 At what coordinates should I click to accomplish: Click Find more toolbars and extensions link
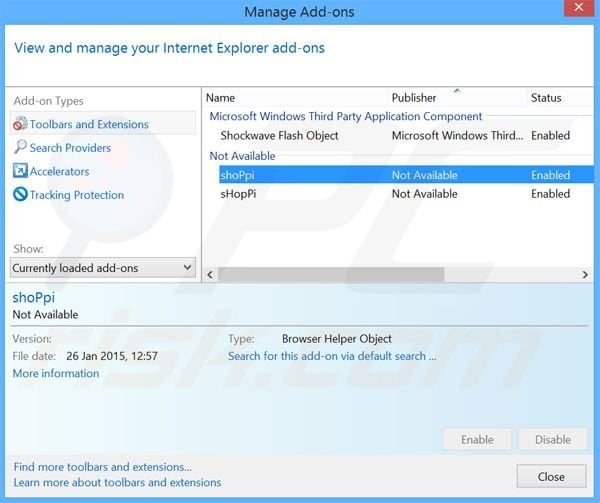[x=103, y=467]
